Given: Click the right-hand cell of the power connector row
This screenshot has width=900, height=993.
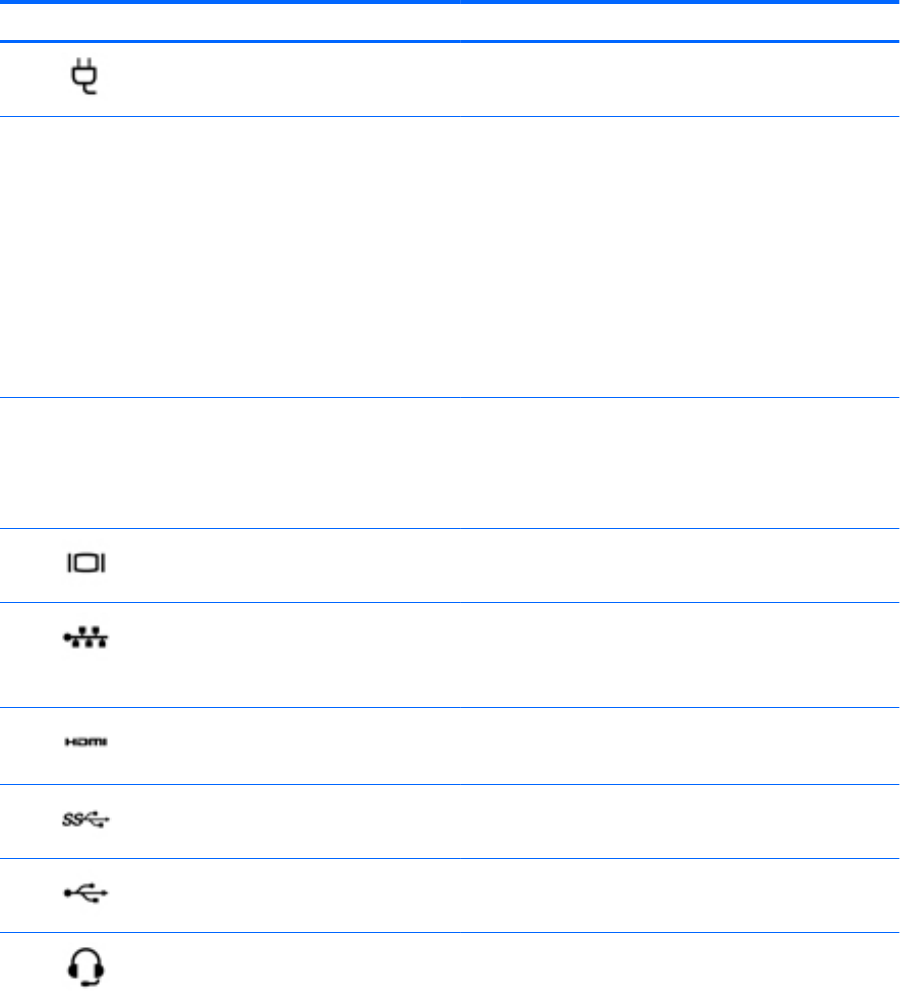Looking at the screenshot, I should [680, 79].
